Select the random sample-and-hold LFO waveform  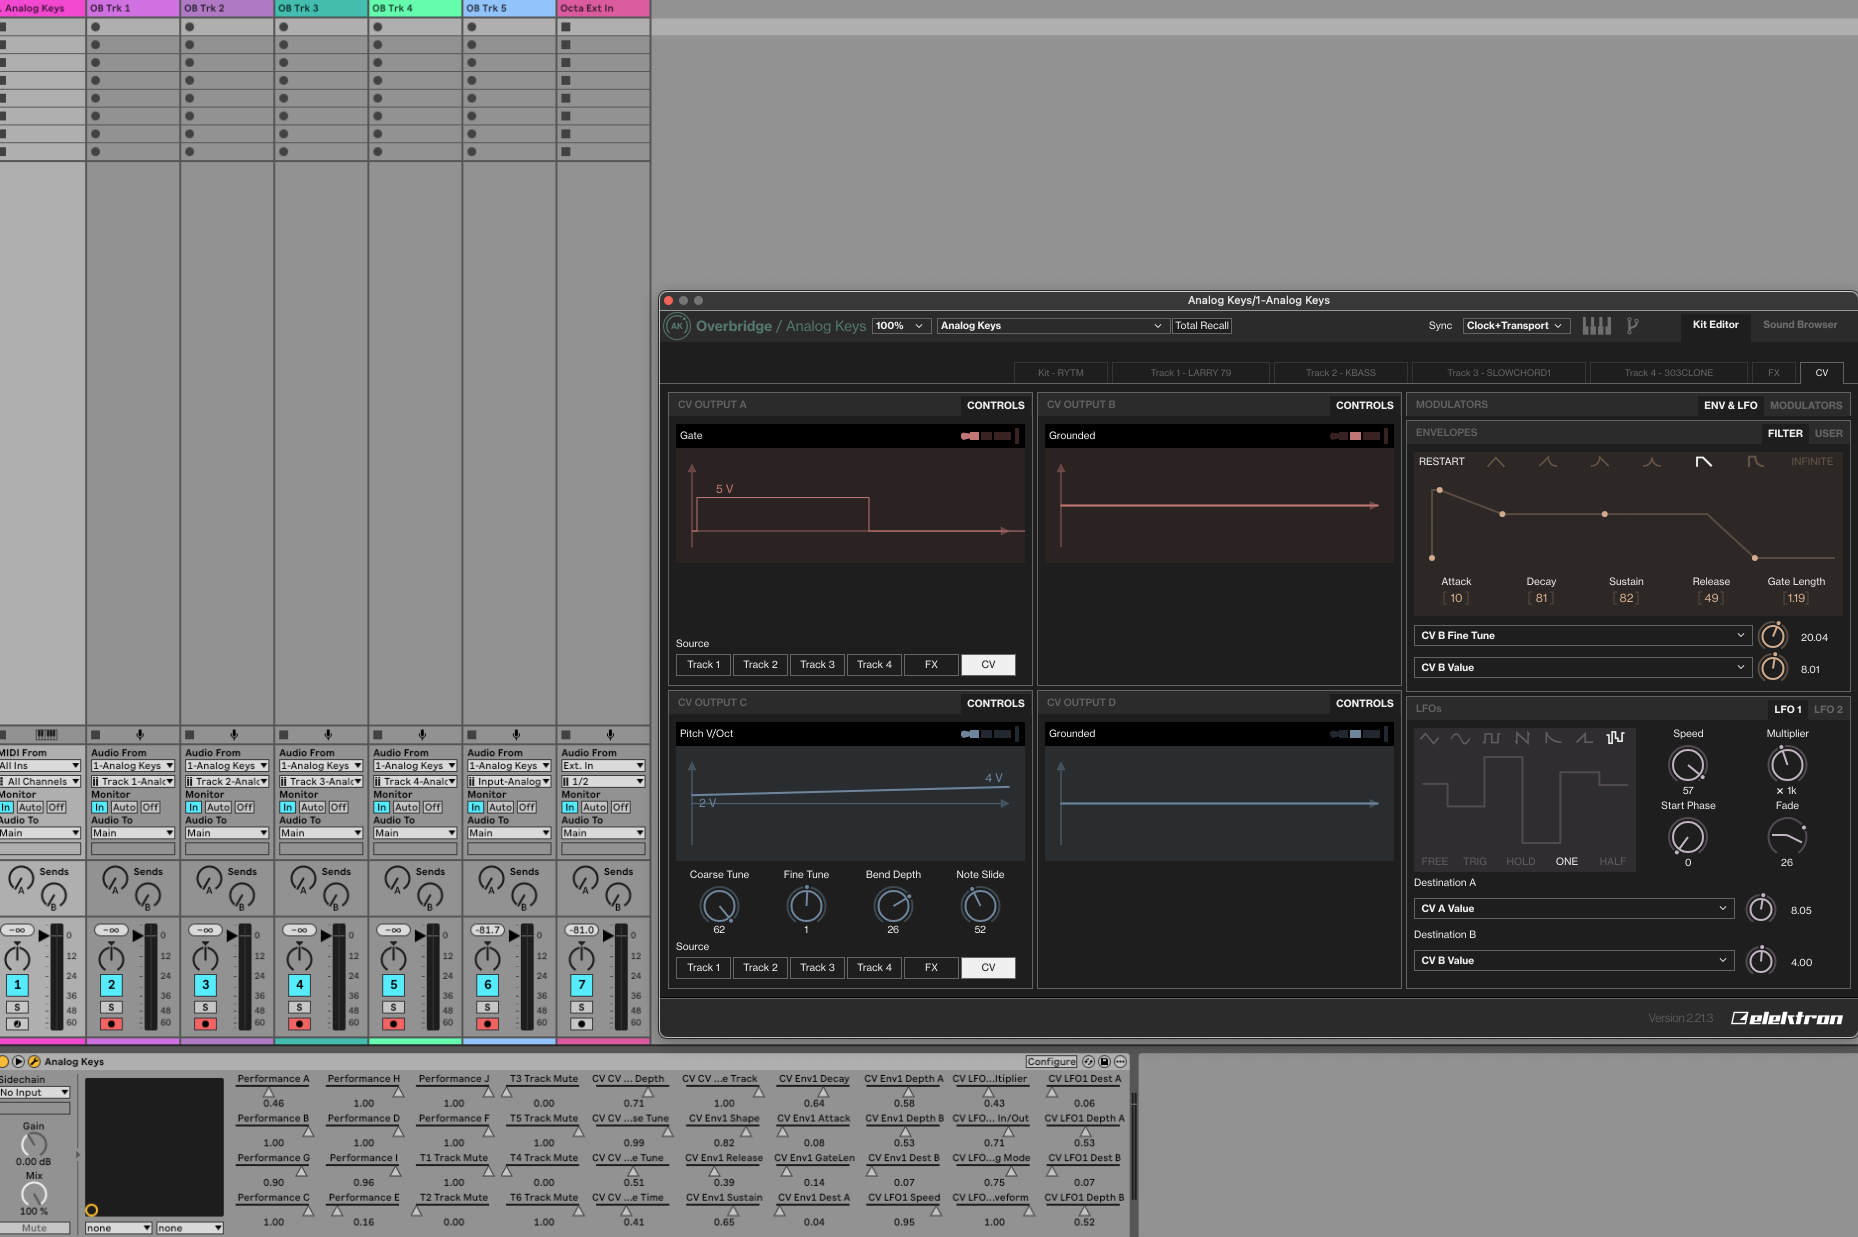pos(1615,738)
